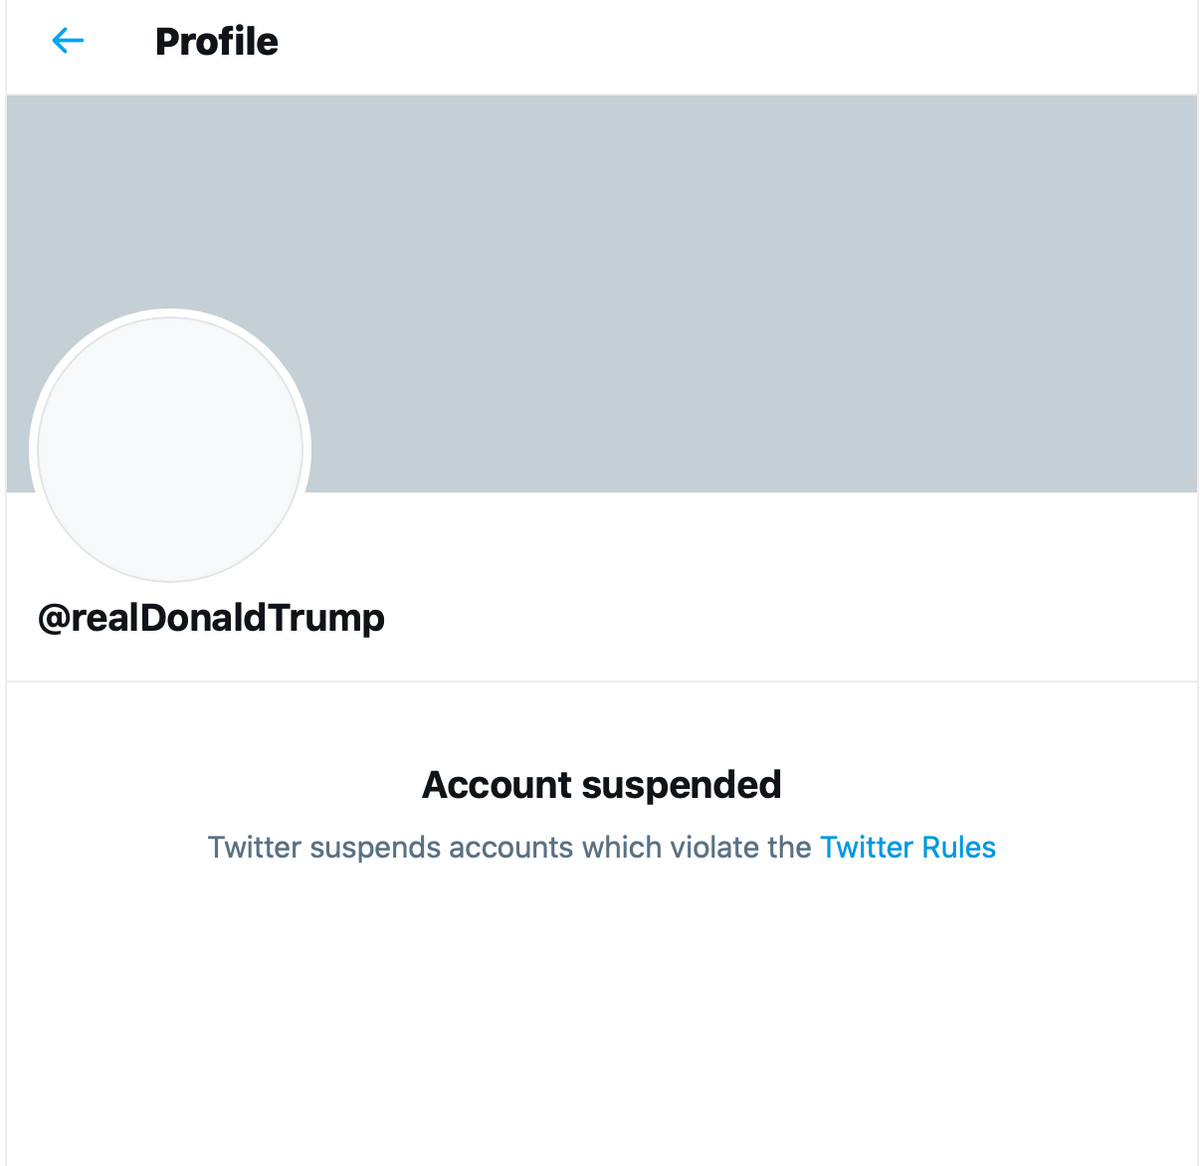1200x1166 pixels.
Task: Click the Account suspended heading
Action: click(x=601, y=785)
